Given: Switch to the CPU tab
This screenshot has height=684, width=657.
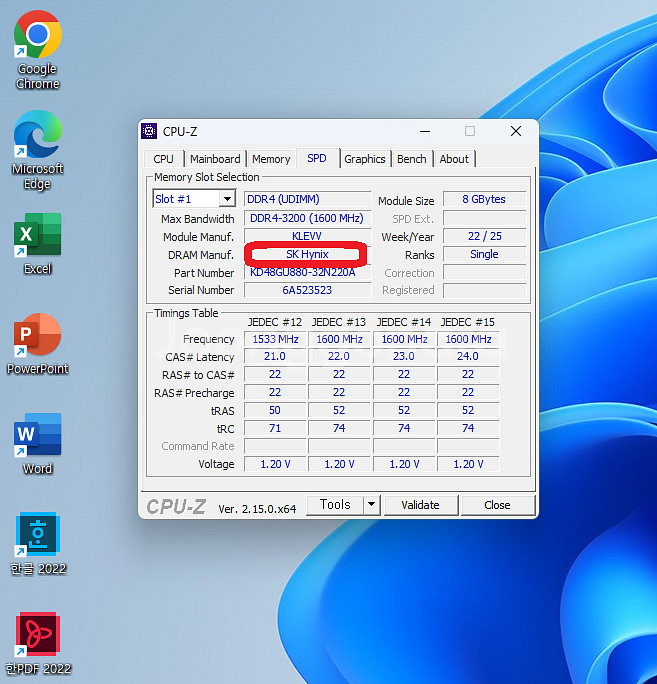Looking at the screenshot, I should [x=163, y=159].
